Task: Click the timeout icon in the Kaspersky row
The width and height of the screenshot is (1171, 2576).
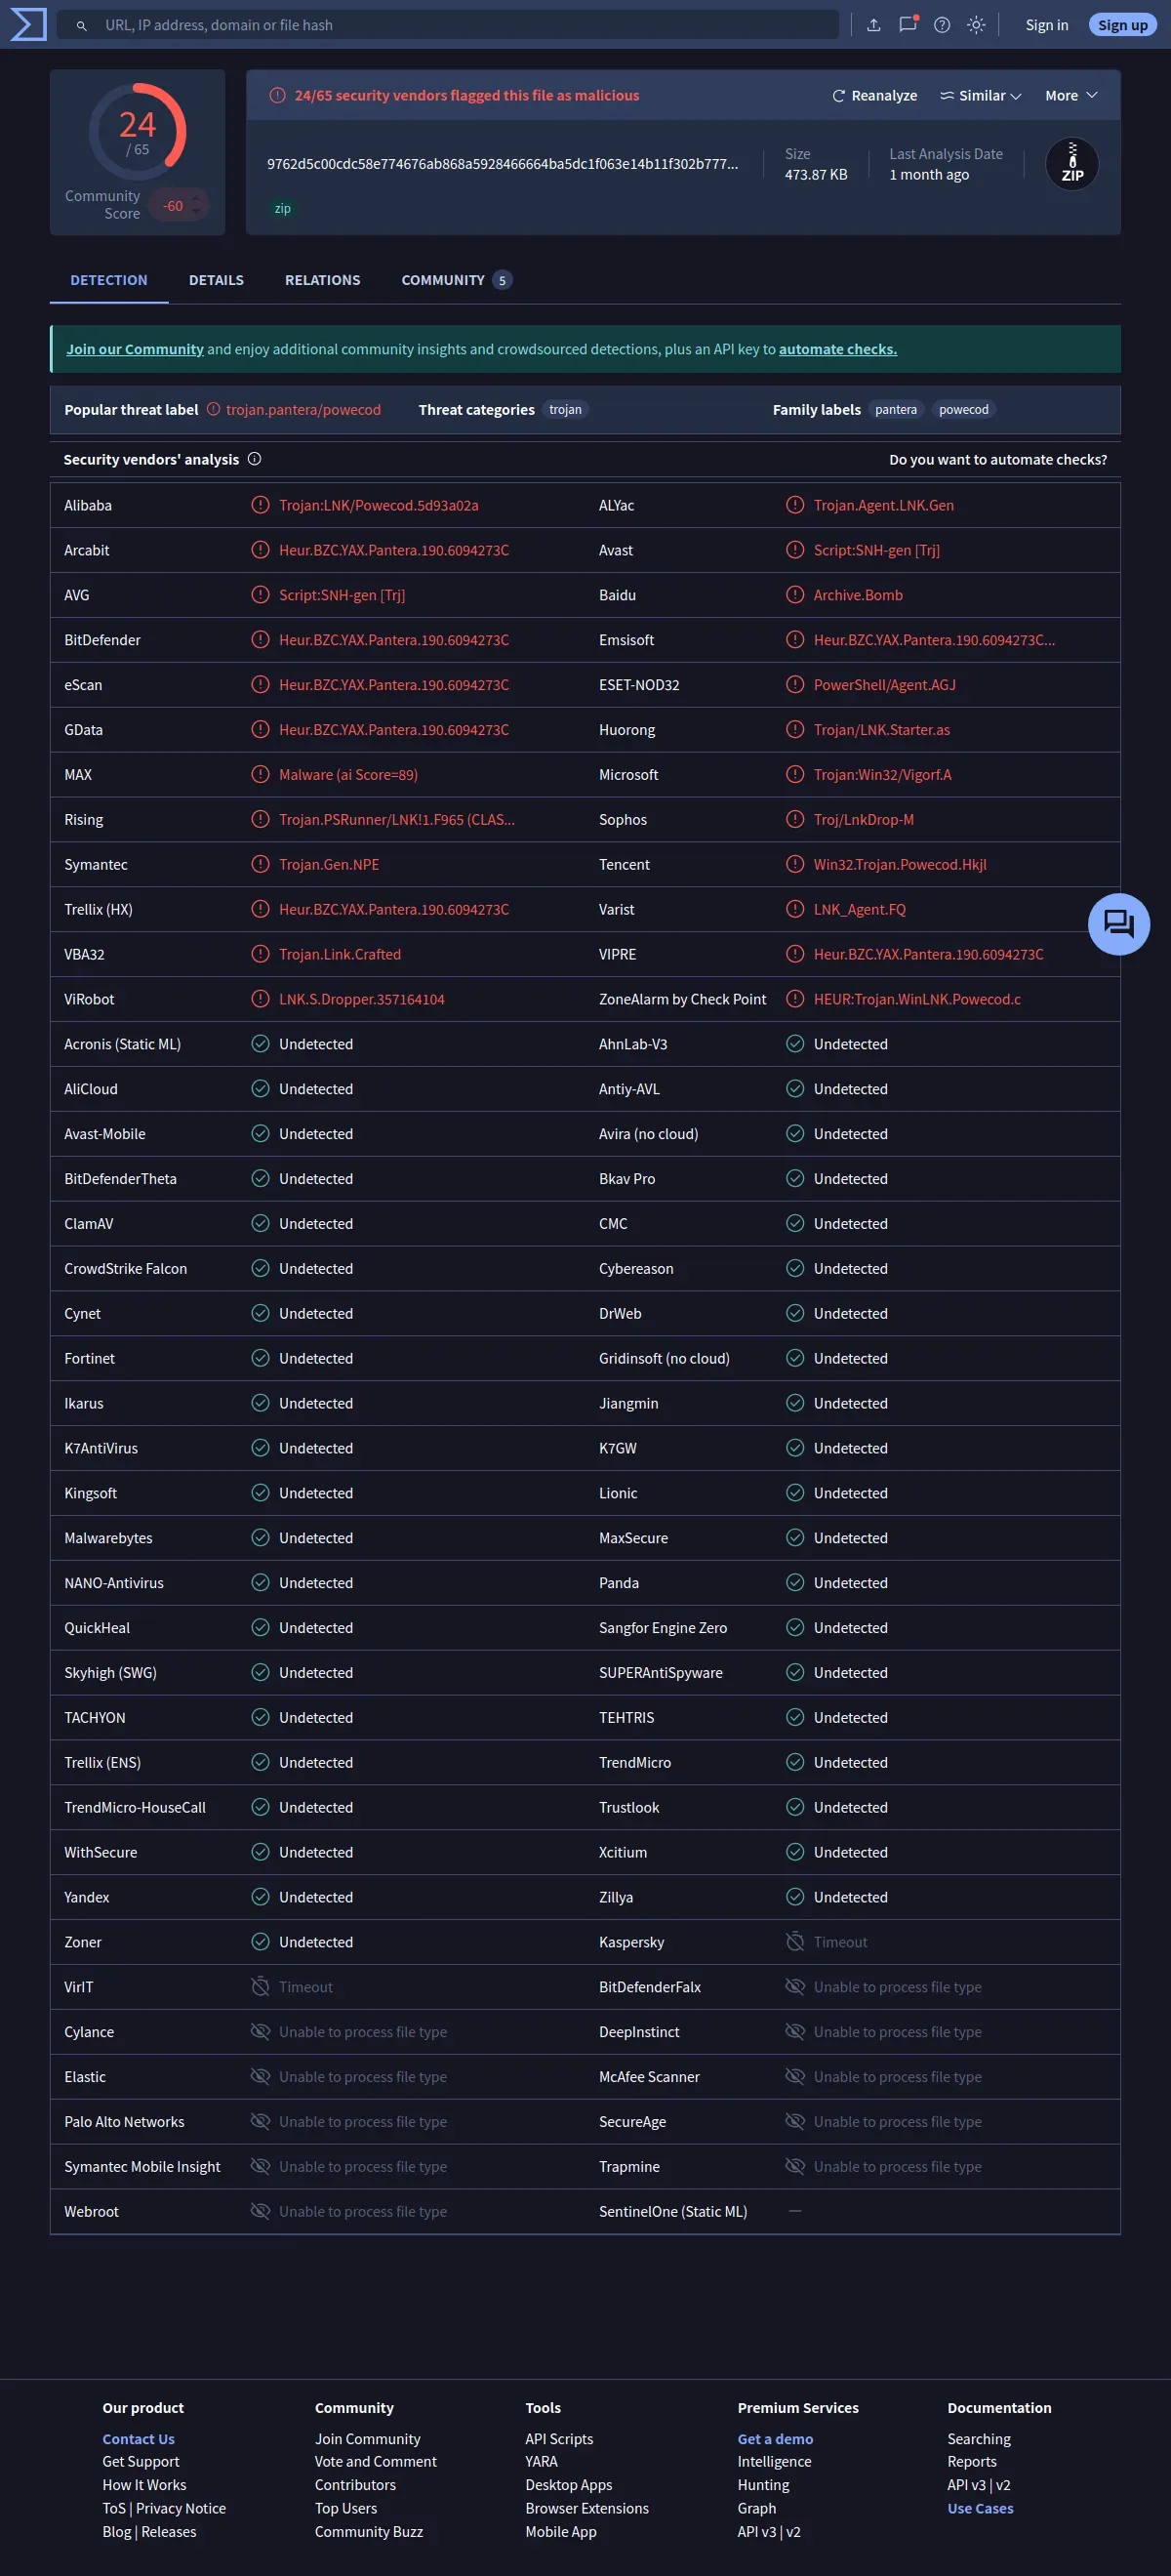Action: pyautogui.click(x=795, y=1941)
